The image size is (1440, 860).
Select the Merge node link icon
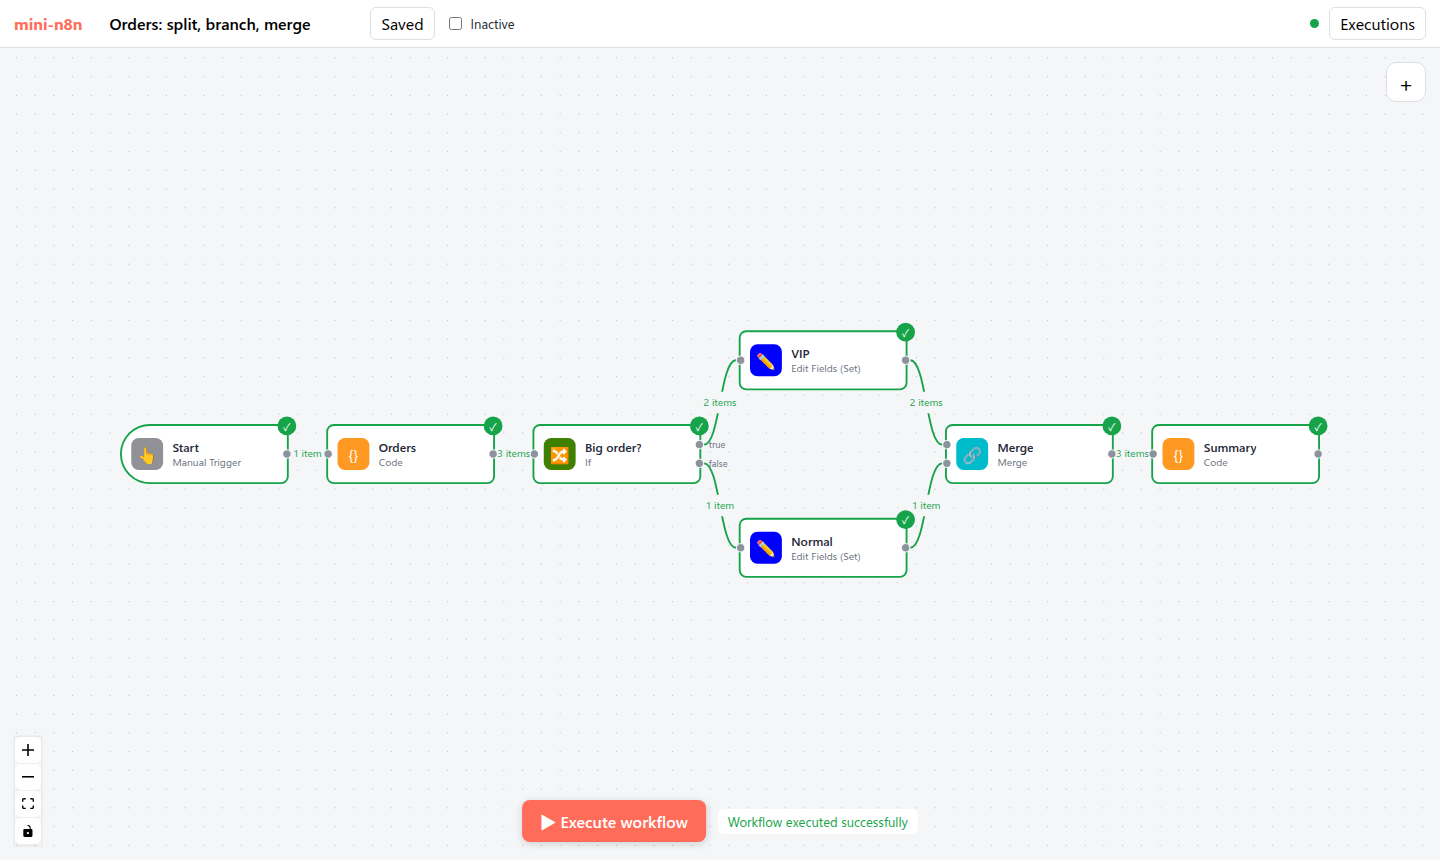972,455
